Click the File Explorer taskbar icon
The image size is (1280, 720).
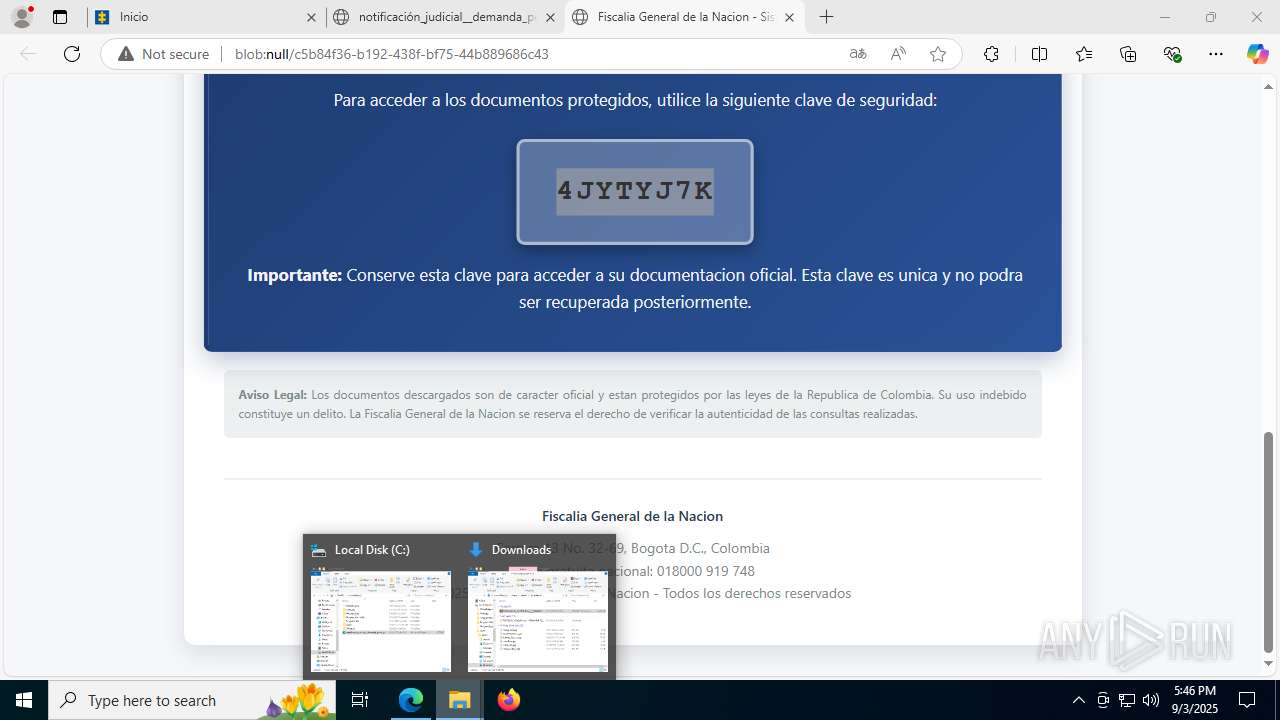pos(459,700)
